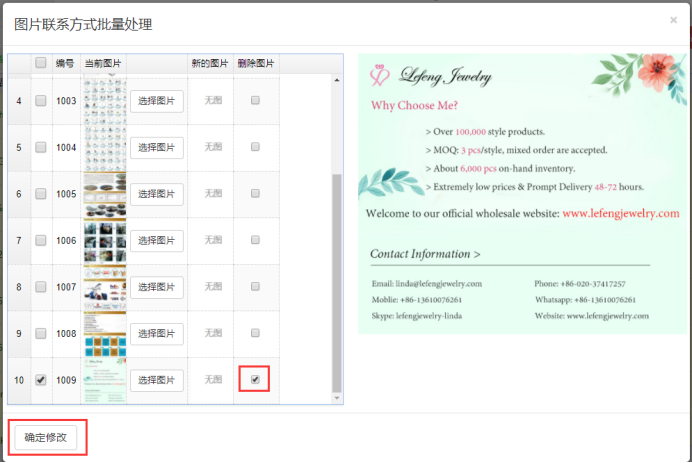692x463 pixels.
Task: Tick the delete-image checkbox for 1004
Action: point(255,147)
